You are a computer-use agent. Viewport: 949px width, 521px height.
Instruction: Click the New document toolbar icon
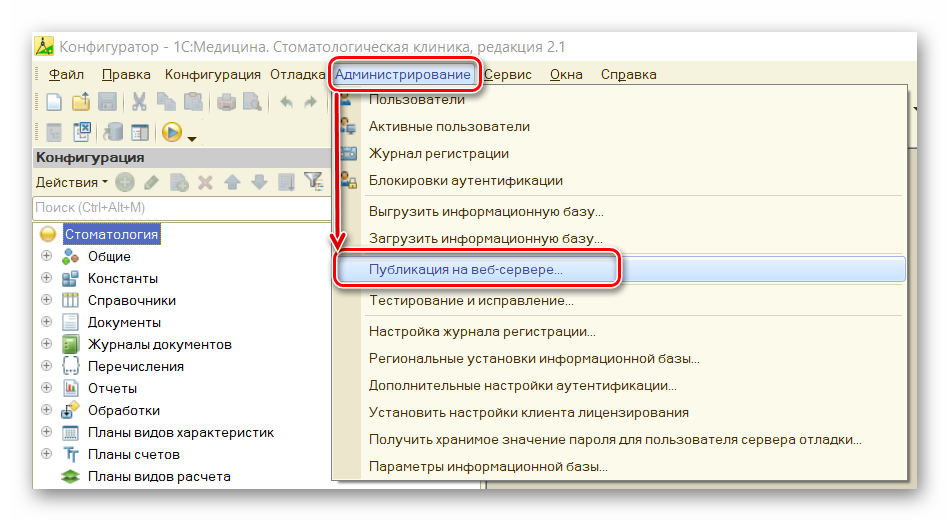[x=54, y=102]
